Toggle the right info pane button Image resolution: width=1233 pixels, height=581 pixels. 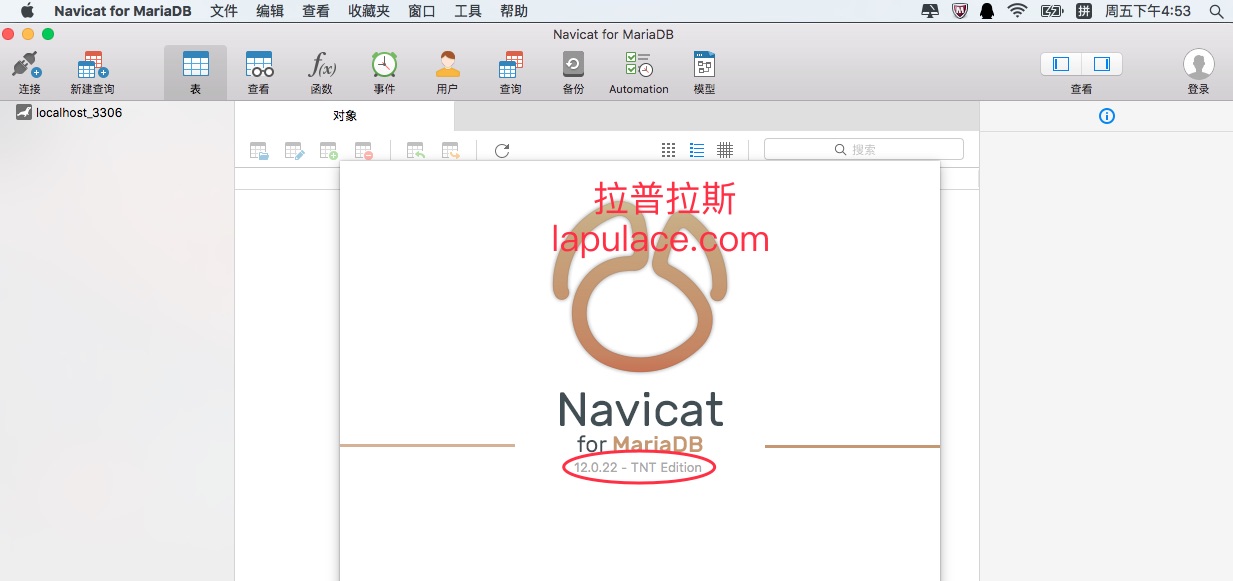tap(1102, 64)
